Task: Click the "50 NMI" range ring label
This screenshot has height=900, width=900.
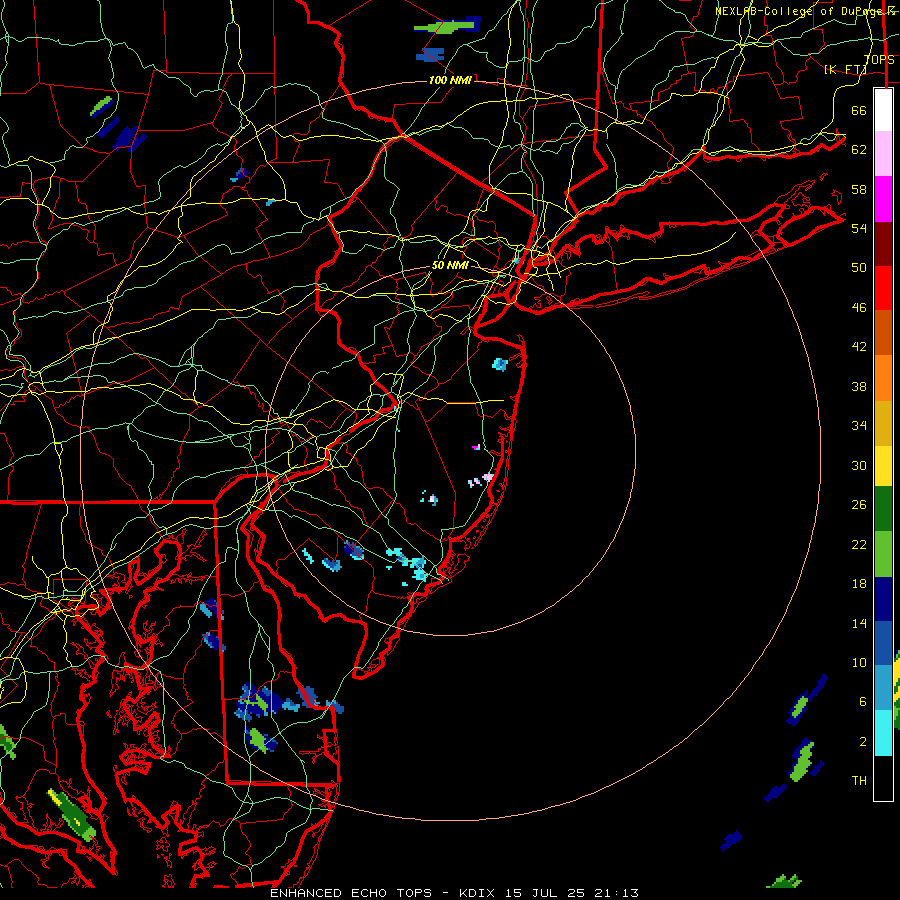Action: pos(450,265)
